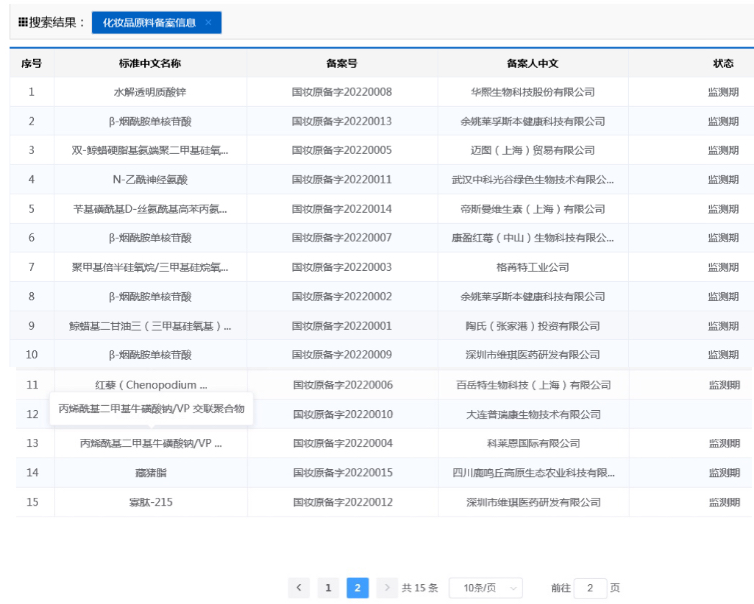Click the 状态 column header
The width and height of the screenshot is (754, 604).
[x=723, y=63]
